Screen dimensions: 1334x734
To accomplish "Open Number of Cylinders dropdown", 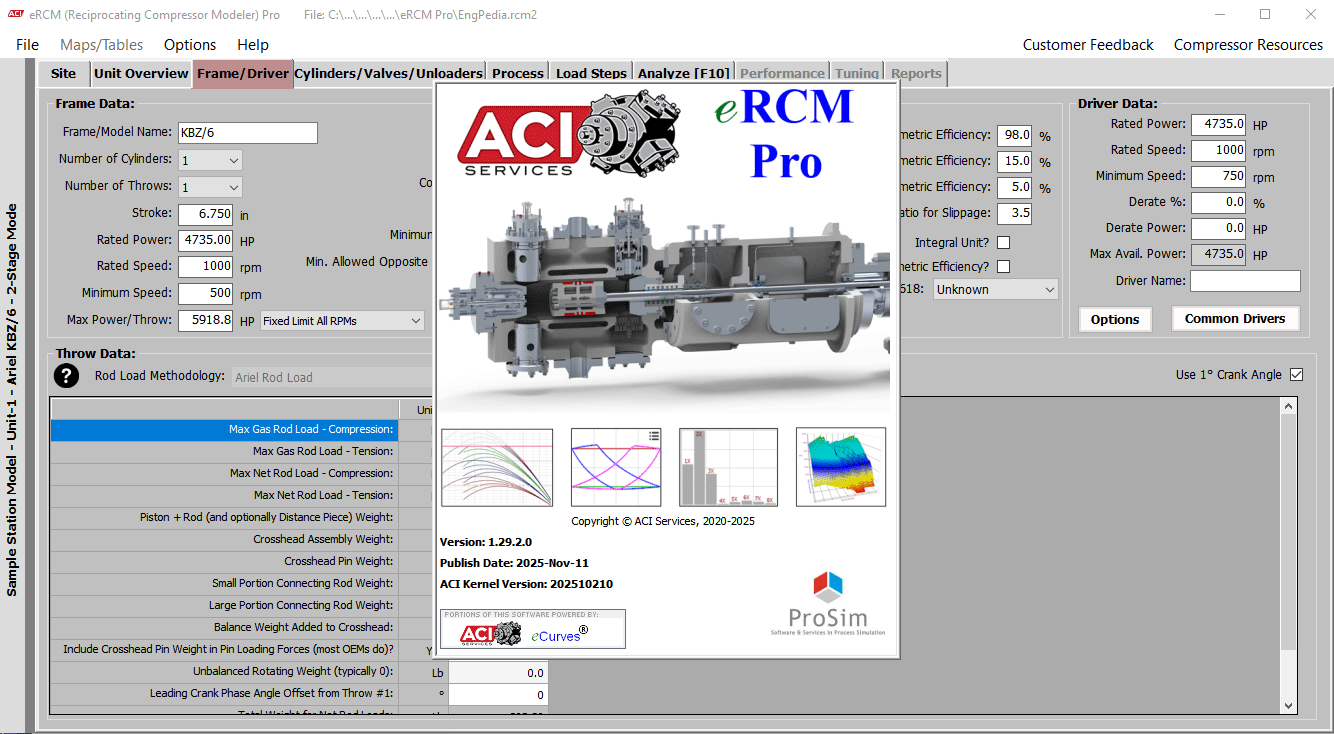I will (x=210, y=160).
